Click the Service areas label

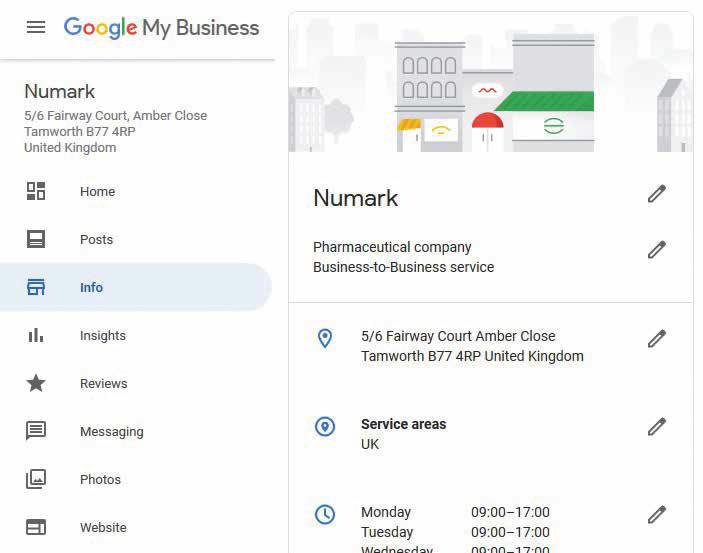pos(404,424)
